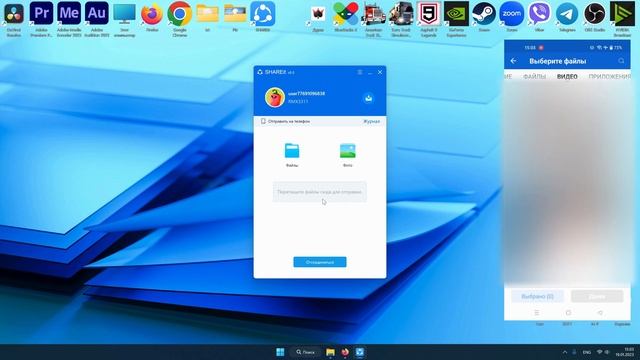Switch to the ФАЙЛЫ tab on phone
Viewport: 640px width, 360px height.
[x=534, y=76]
